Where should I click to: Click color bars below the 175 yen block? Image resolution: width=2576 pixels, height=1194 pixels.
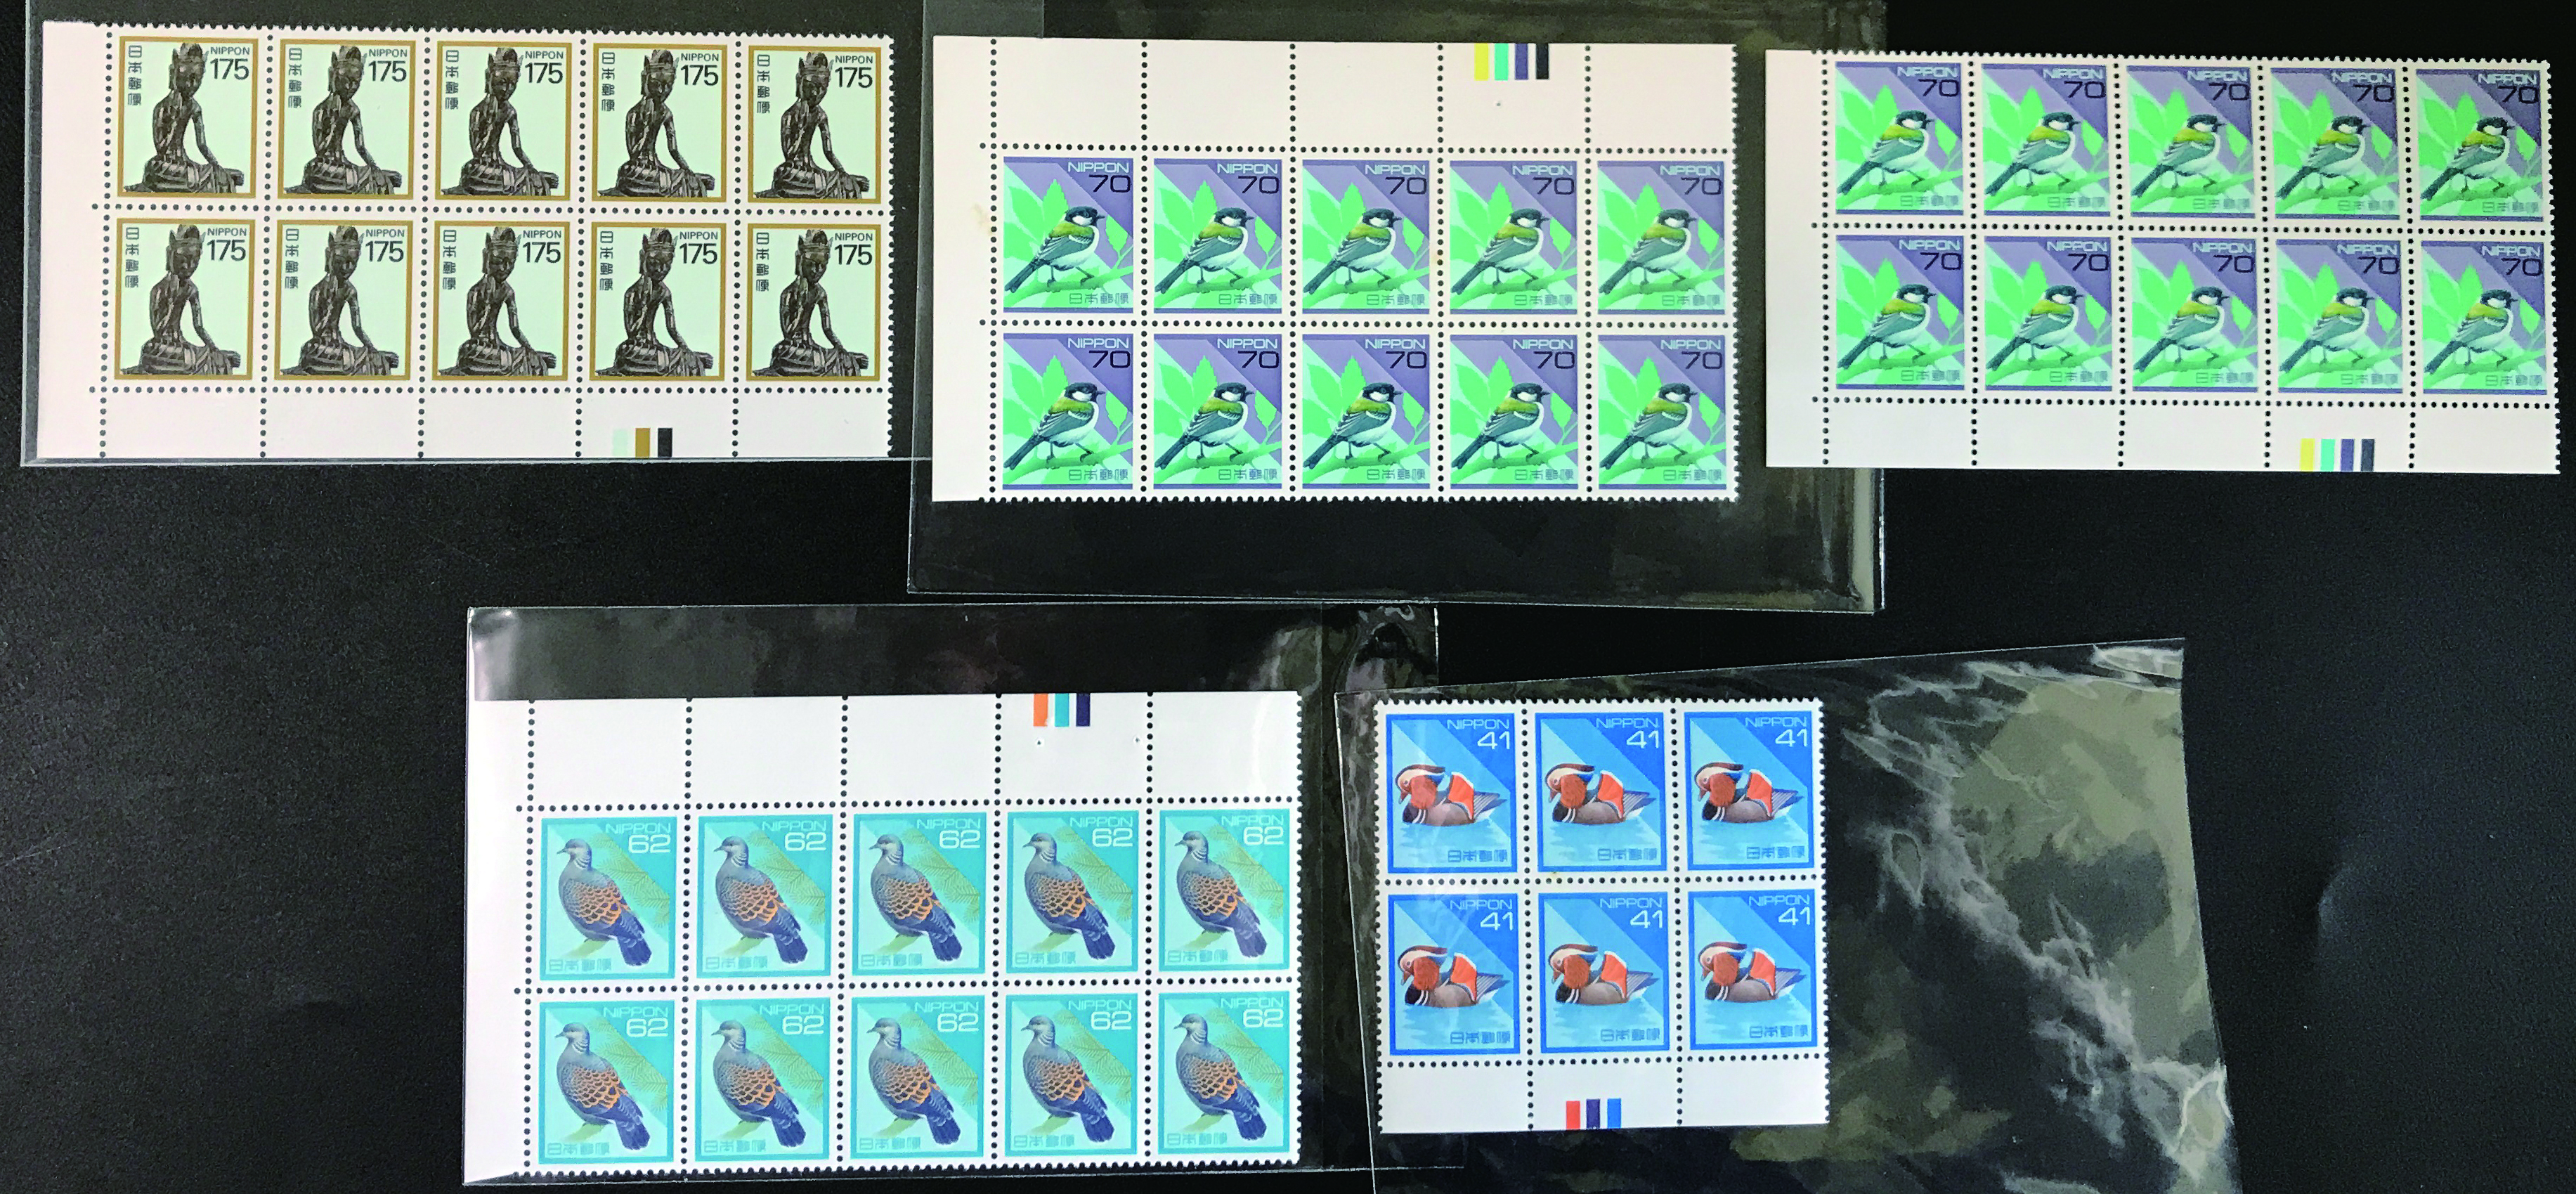click(x=644, y=441)
